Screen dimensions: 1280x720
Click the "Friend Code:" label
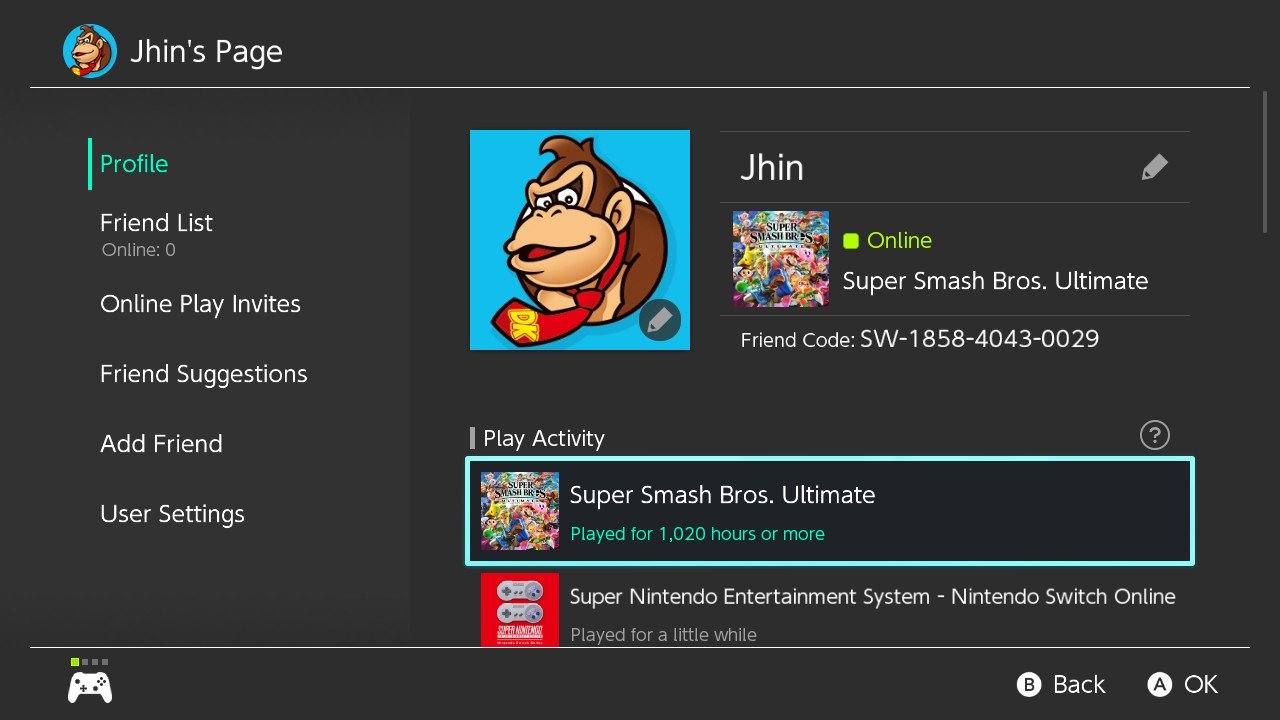[798, 341]
